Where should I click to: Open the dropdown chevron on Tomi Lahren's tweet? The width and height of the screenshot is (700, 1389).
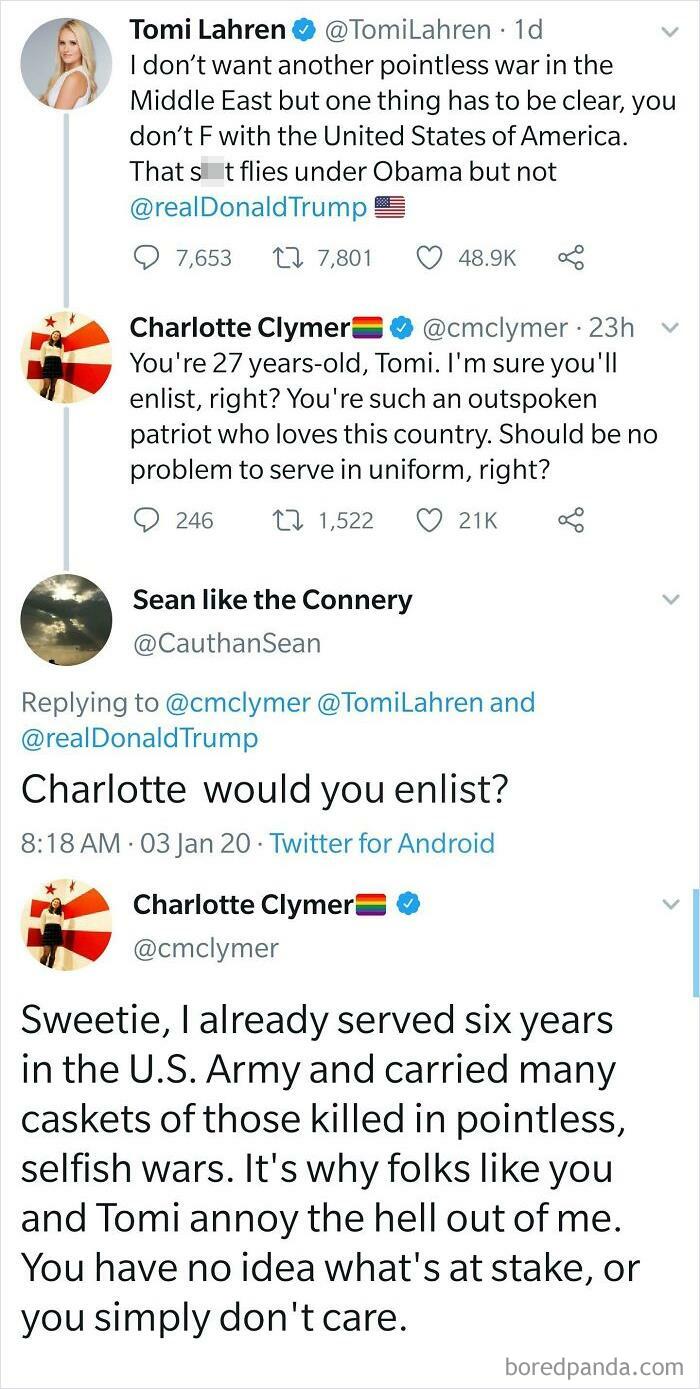coord(670,32)
